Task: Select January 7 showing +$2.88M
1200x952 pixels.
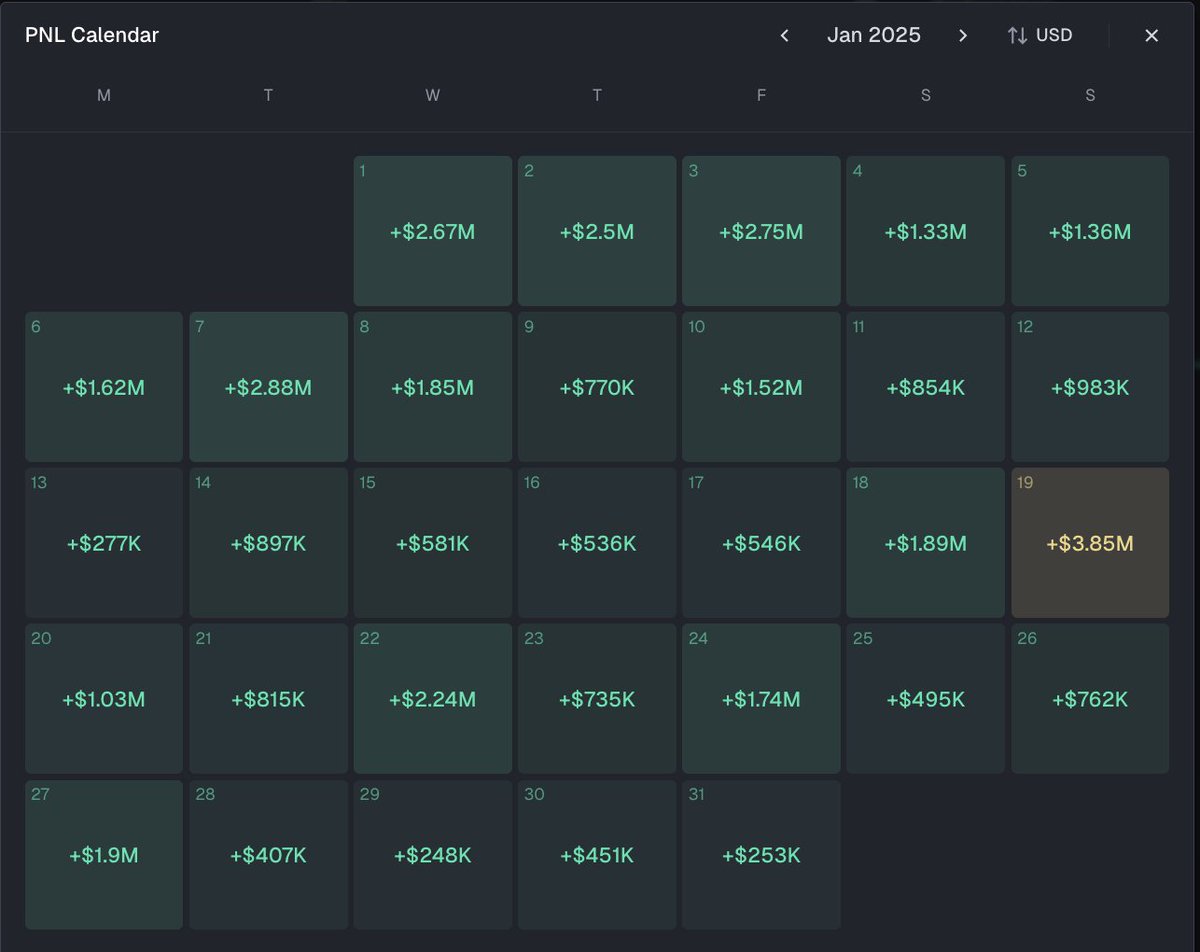Action: 268,386
